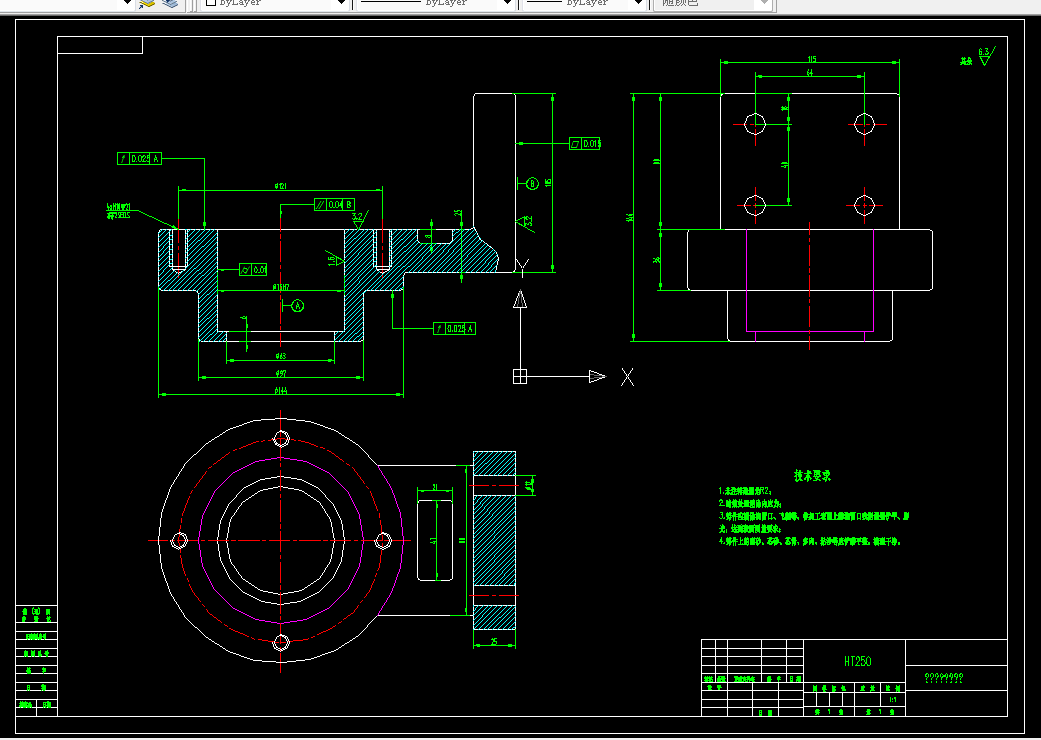Select the top bolt hole in plan view

point(281,439)
